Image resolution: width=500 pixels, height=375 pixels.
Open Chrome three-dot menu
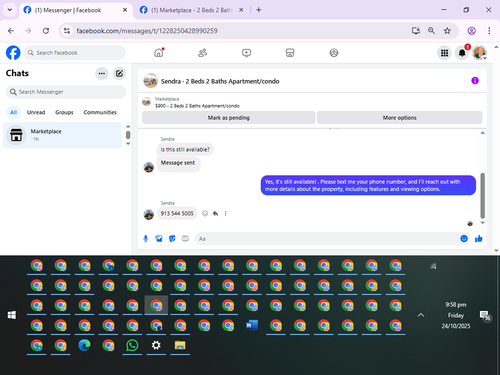489,31
